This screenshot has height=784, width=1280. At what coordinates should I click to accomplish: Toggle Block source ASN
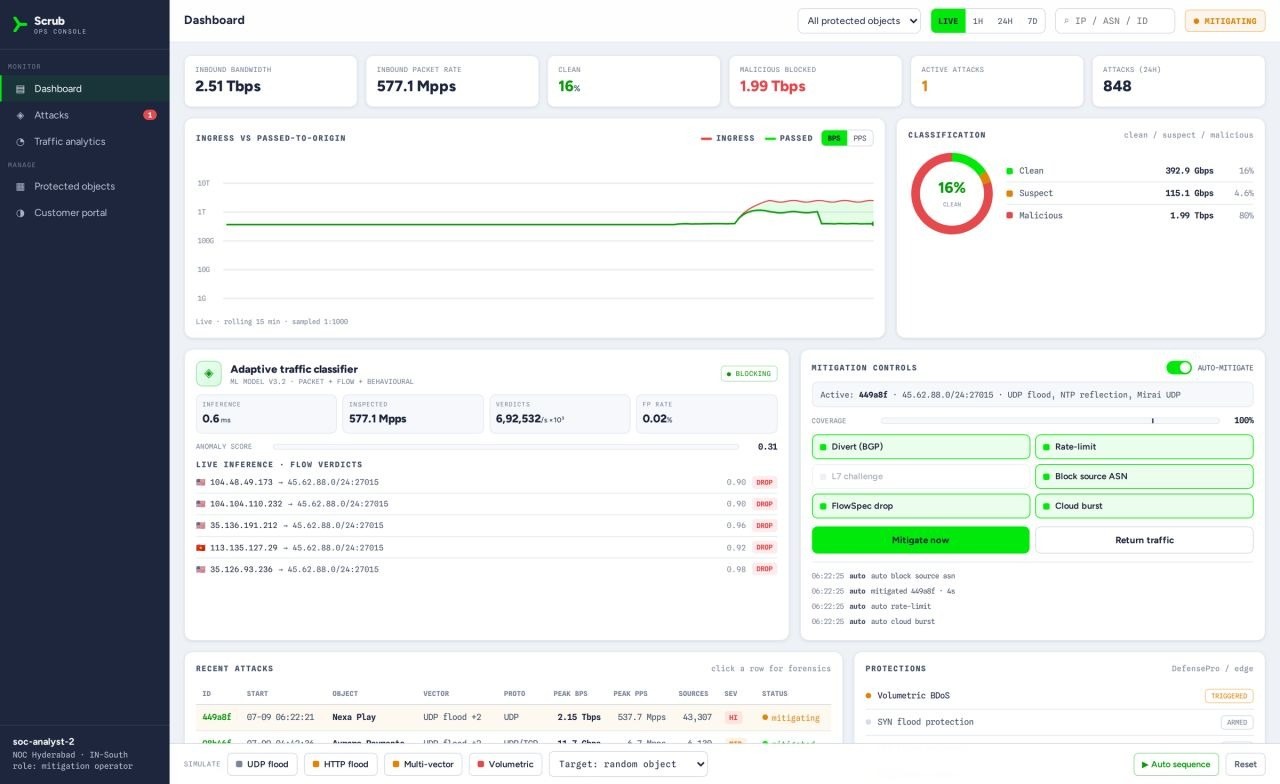tap(1144, 476)
